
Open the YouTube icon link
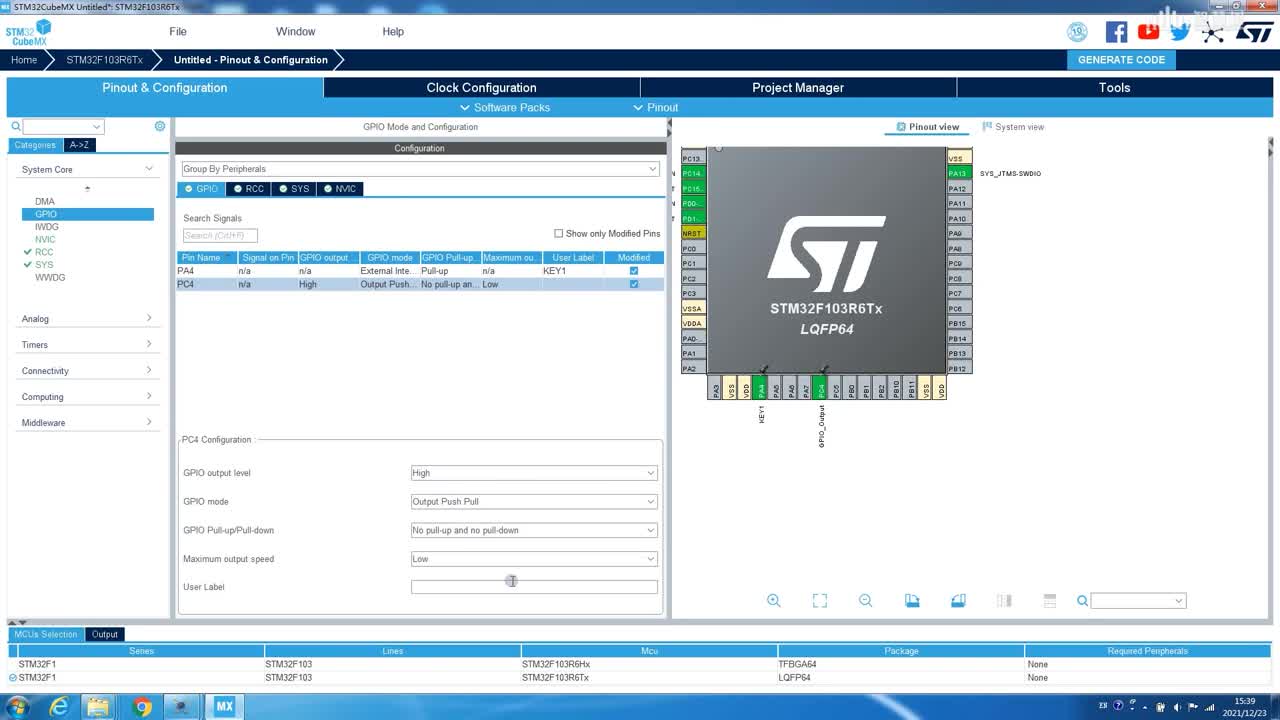point(1148,32)
